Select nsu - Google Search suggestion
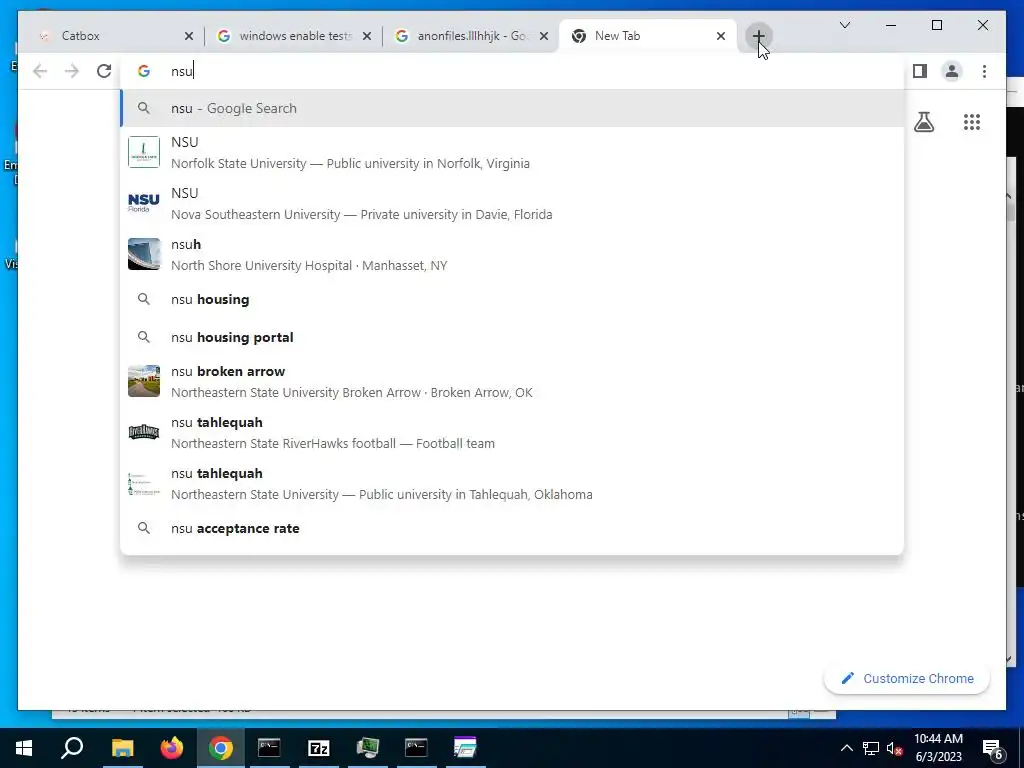Screen dimensions: 1024x768 pyautogui.click(x=513, y=108)
